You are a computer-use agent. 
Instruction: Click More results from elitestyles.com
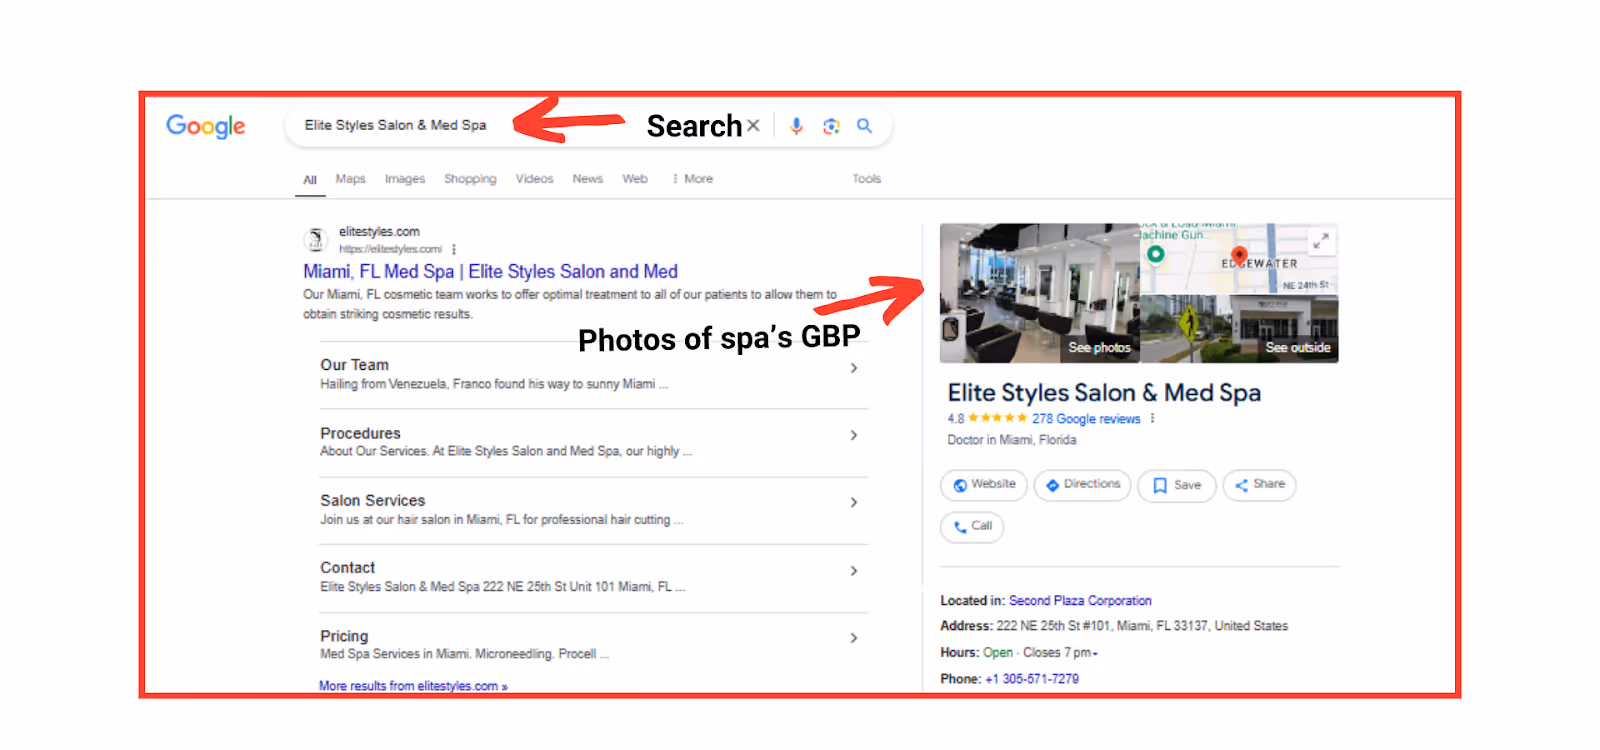[413, 686]
